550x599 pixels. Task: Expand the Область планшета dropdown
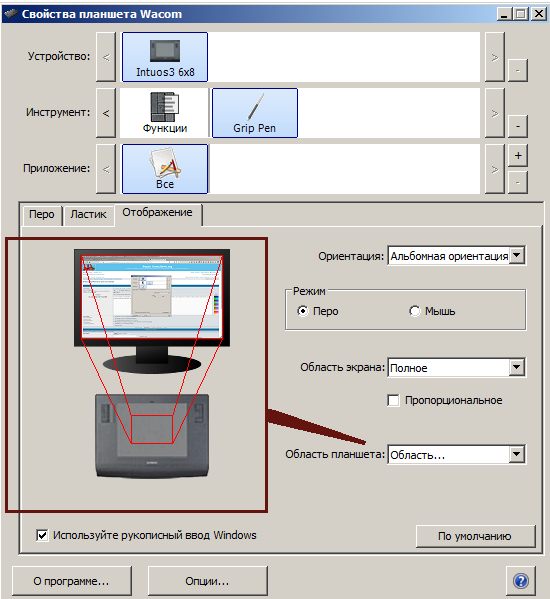(457, 455)
